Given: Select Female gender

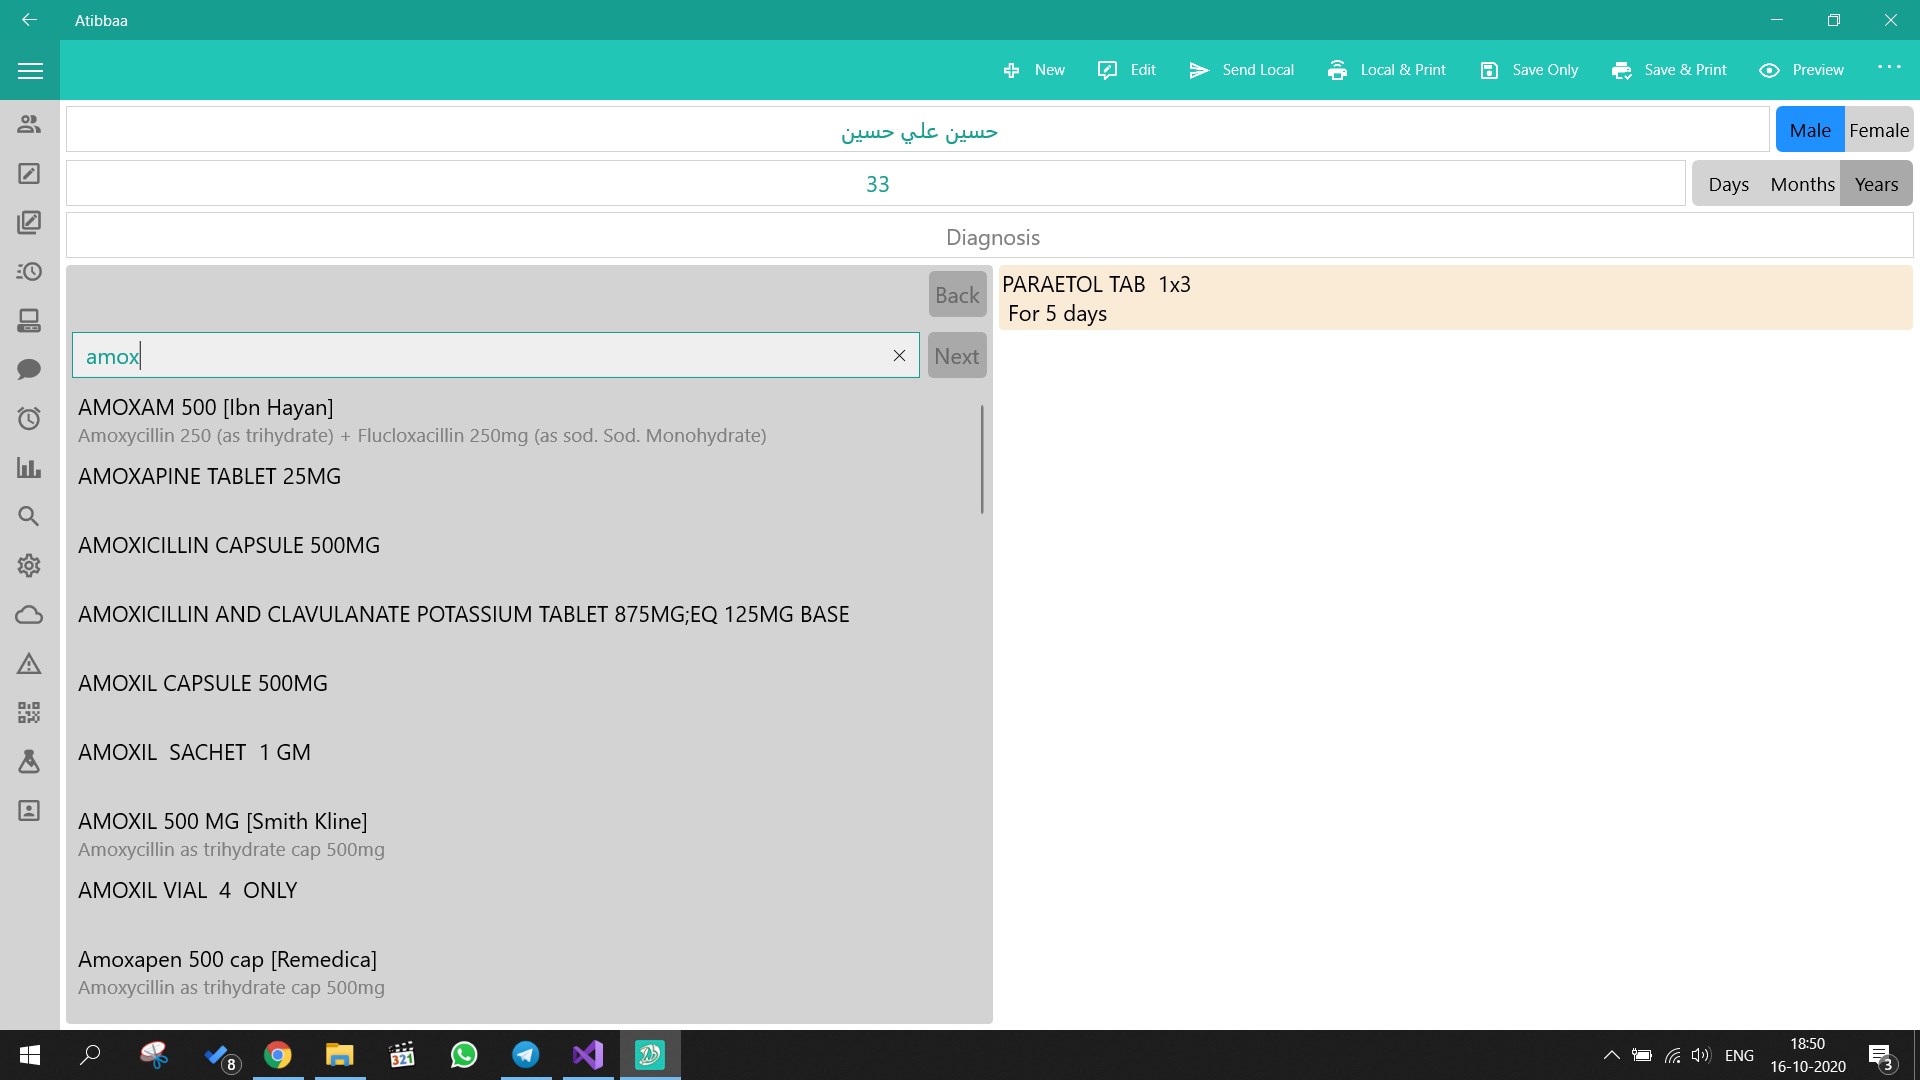Looking at the screenshot, I should point(1878,130).
